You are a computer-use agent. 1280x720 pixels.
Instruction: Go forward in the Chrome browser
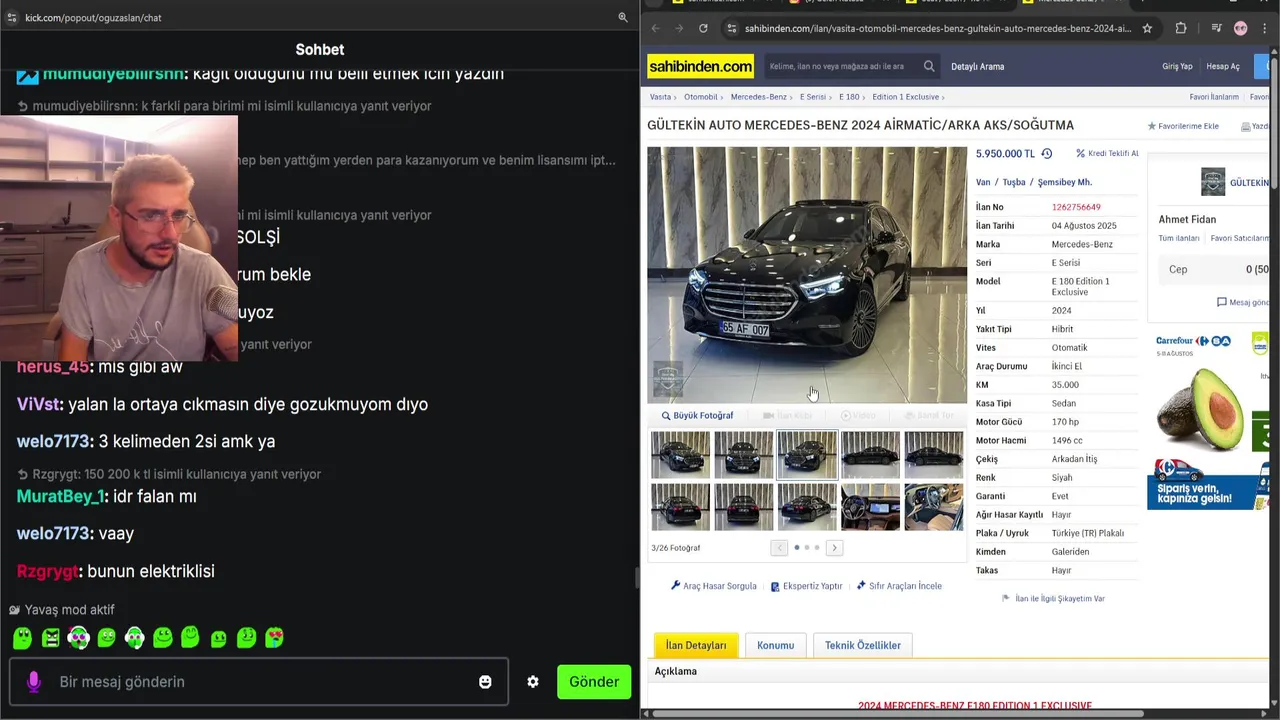(x=679, y=28)
